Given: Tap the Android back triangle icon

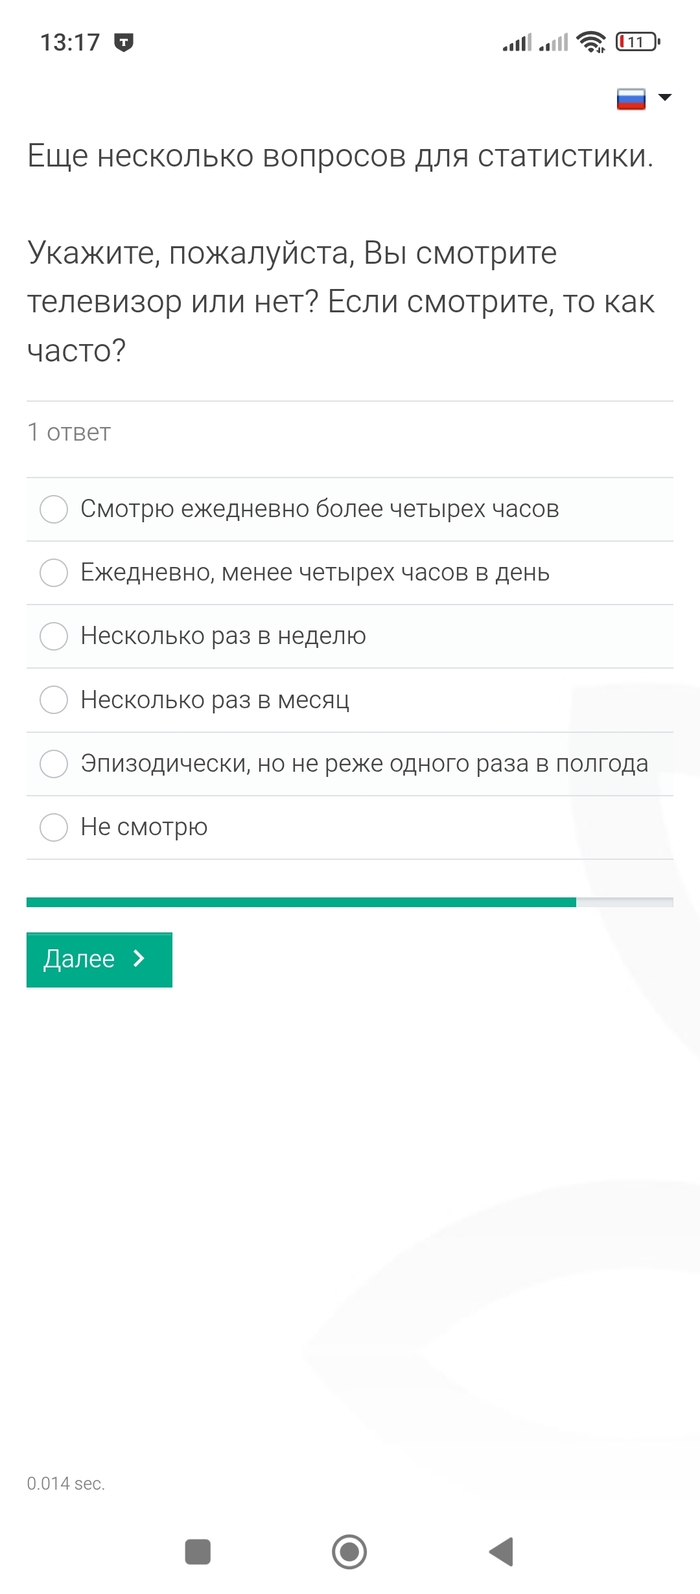Looking at the screenshot, I should [501, 1551].
